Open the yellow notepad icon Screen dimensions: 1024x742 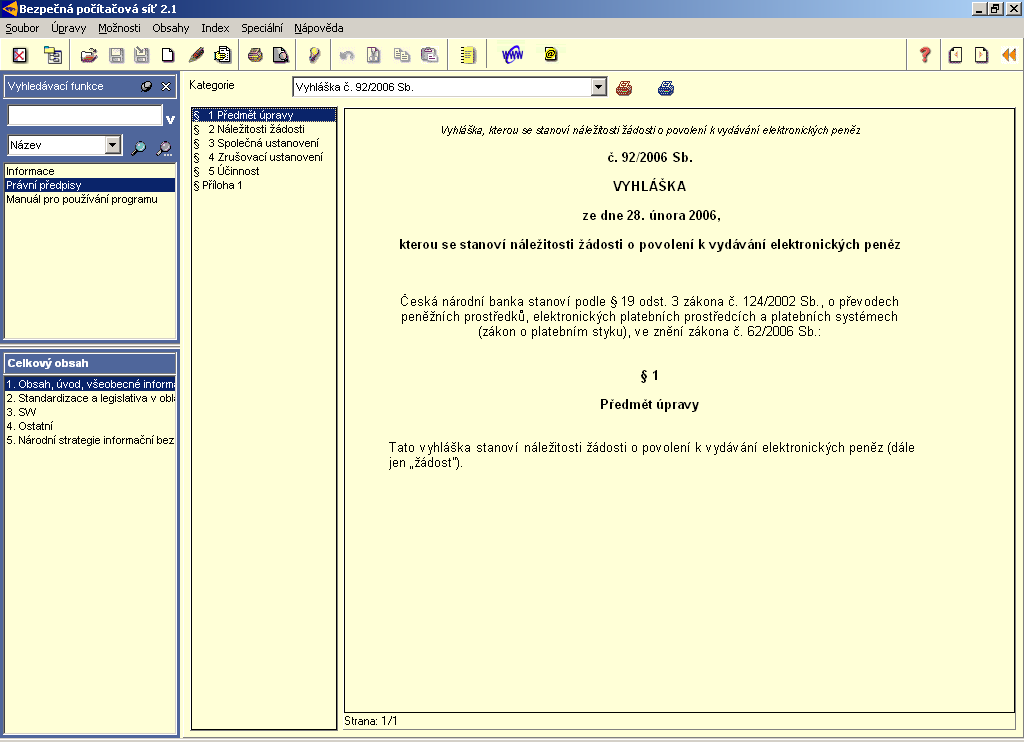pyautogui.click(x=468, y=56)
